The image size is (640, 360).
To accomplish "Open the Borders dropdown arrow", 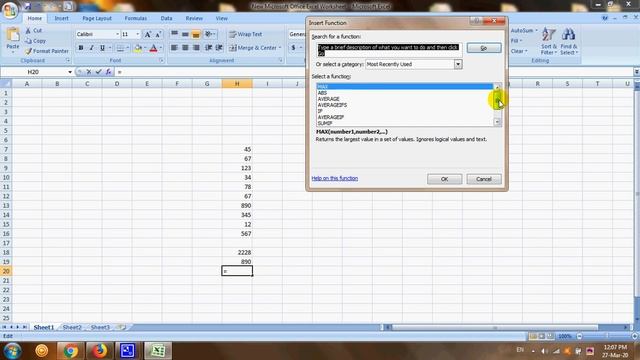I will click(127, 48).
